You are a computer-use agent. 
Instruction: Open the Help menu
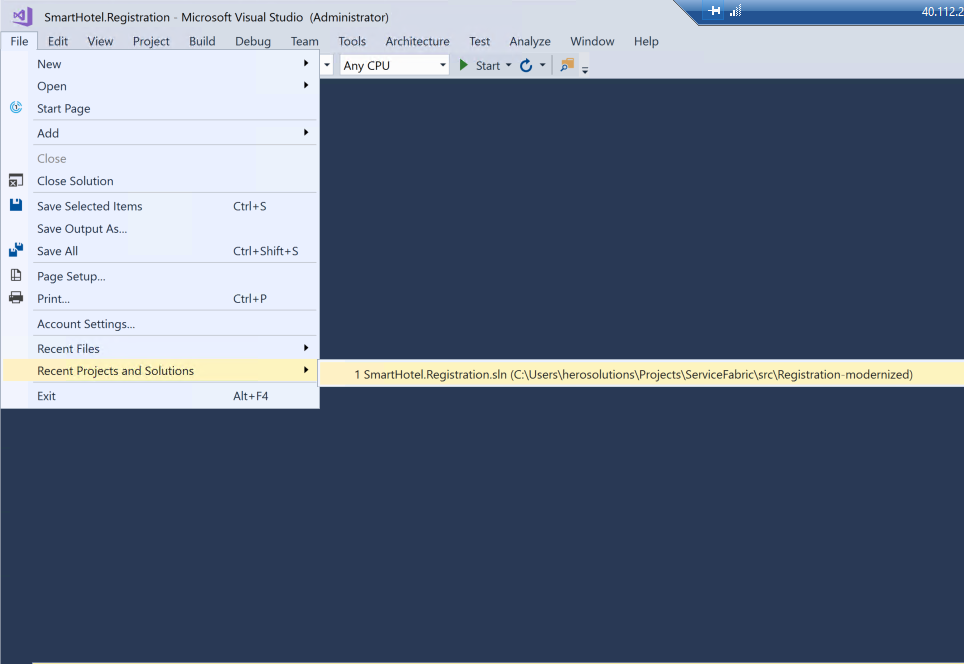coord(646,41)
